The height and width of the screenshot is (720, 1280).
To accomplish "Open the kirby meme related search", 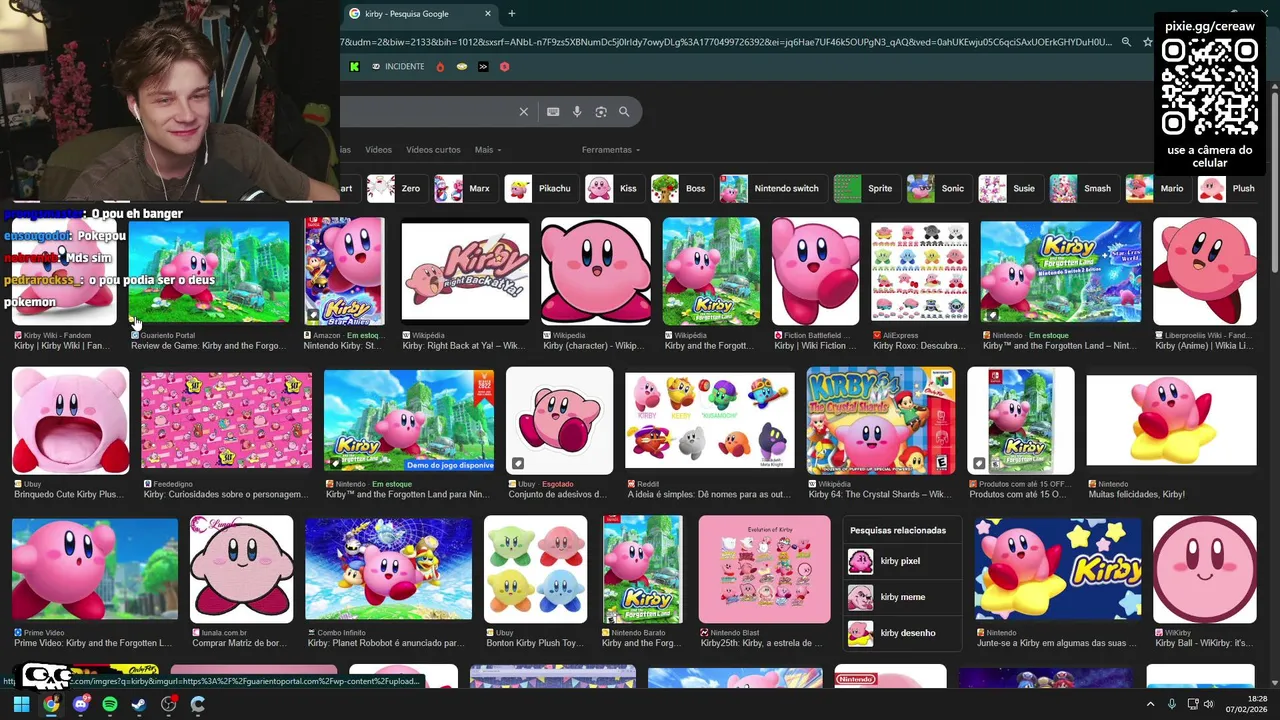I will [903, 597].
